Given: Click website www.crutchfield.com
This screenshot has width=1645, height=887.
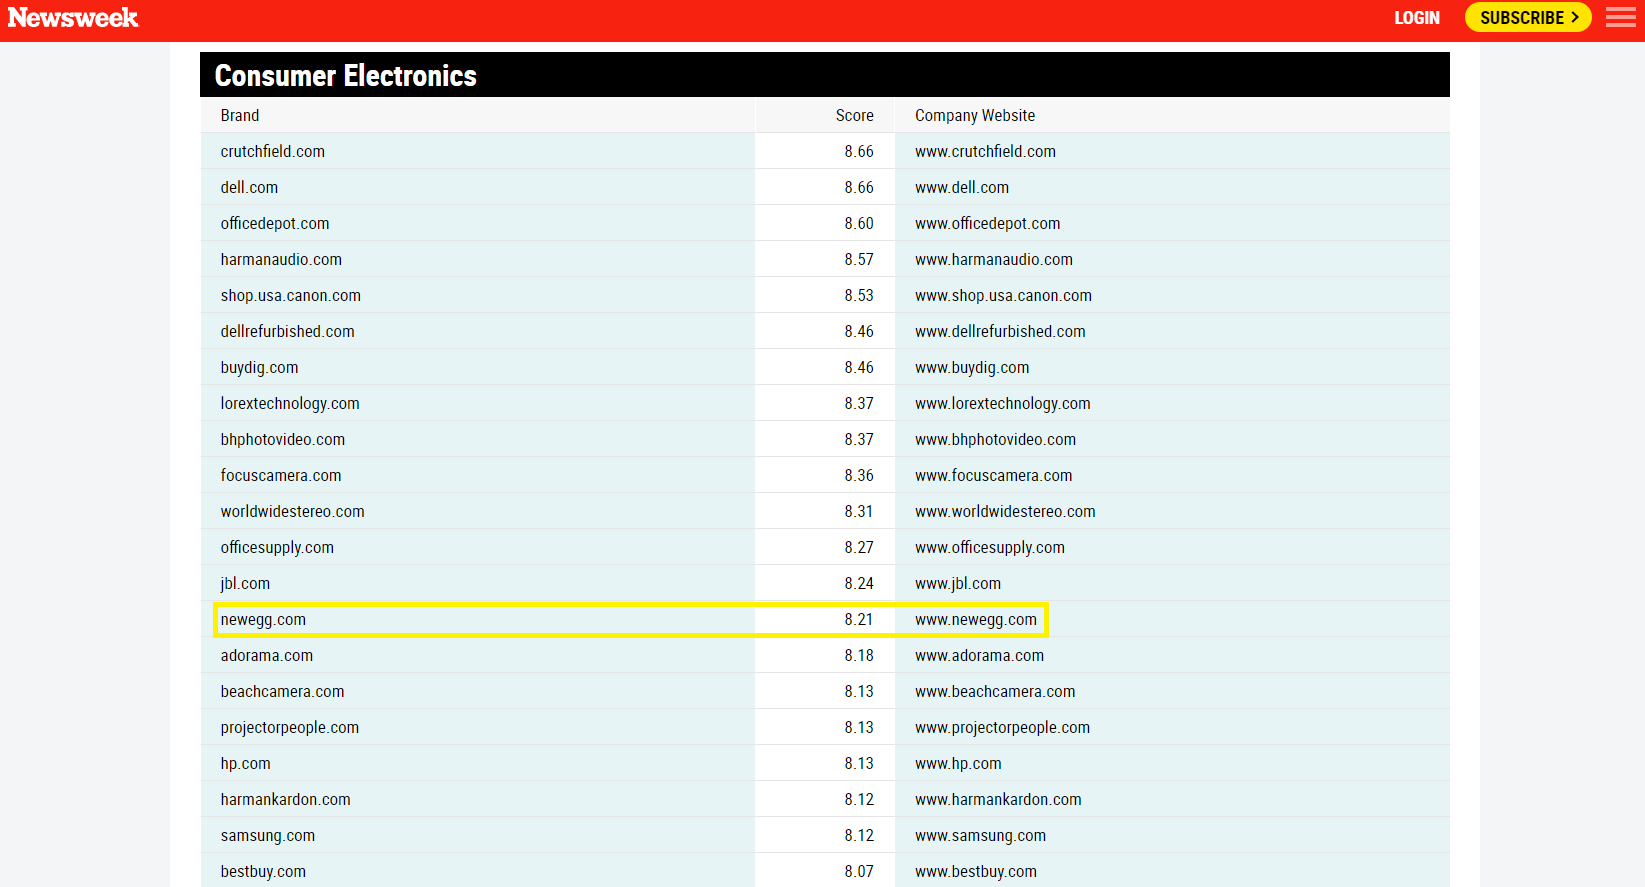Looking at the screenshot, I should point(985,152).
